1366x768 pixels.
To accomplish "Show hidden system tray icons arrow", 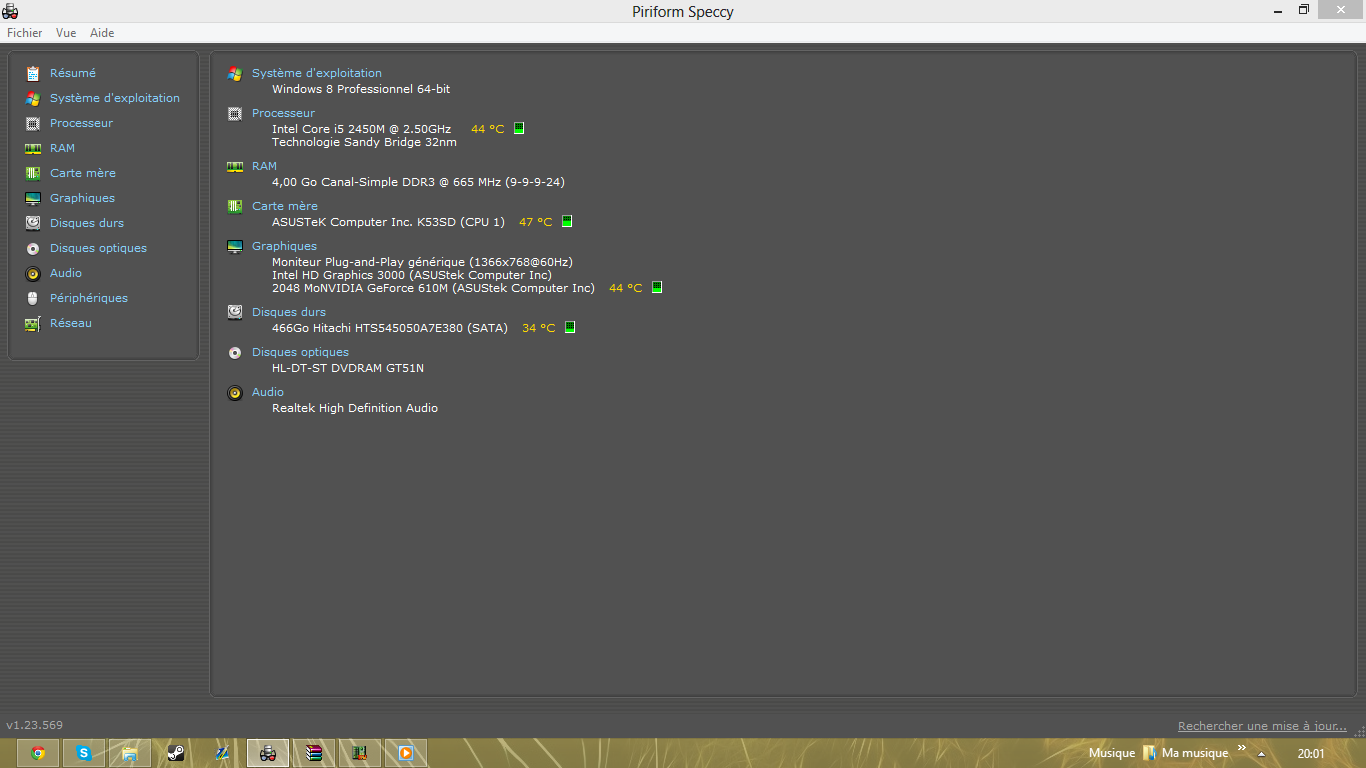I will pos(1261,754).
